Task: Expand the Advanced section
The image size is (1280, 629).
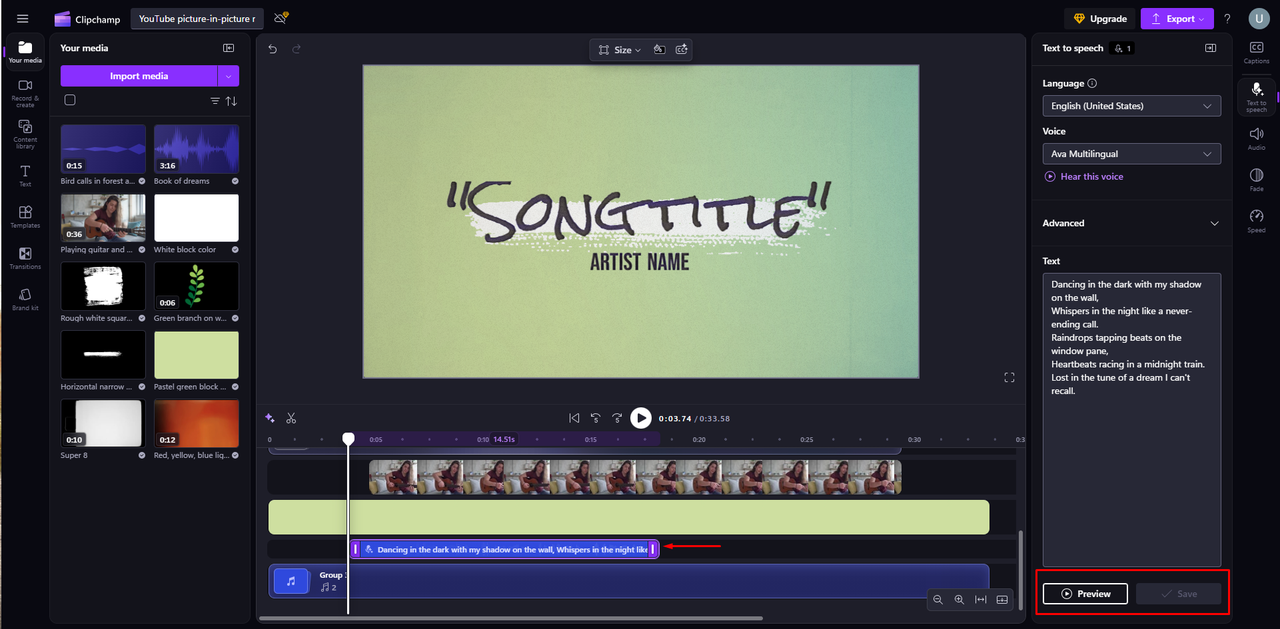Action: 1131,223
